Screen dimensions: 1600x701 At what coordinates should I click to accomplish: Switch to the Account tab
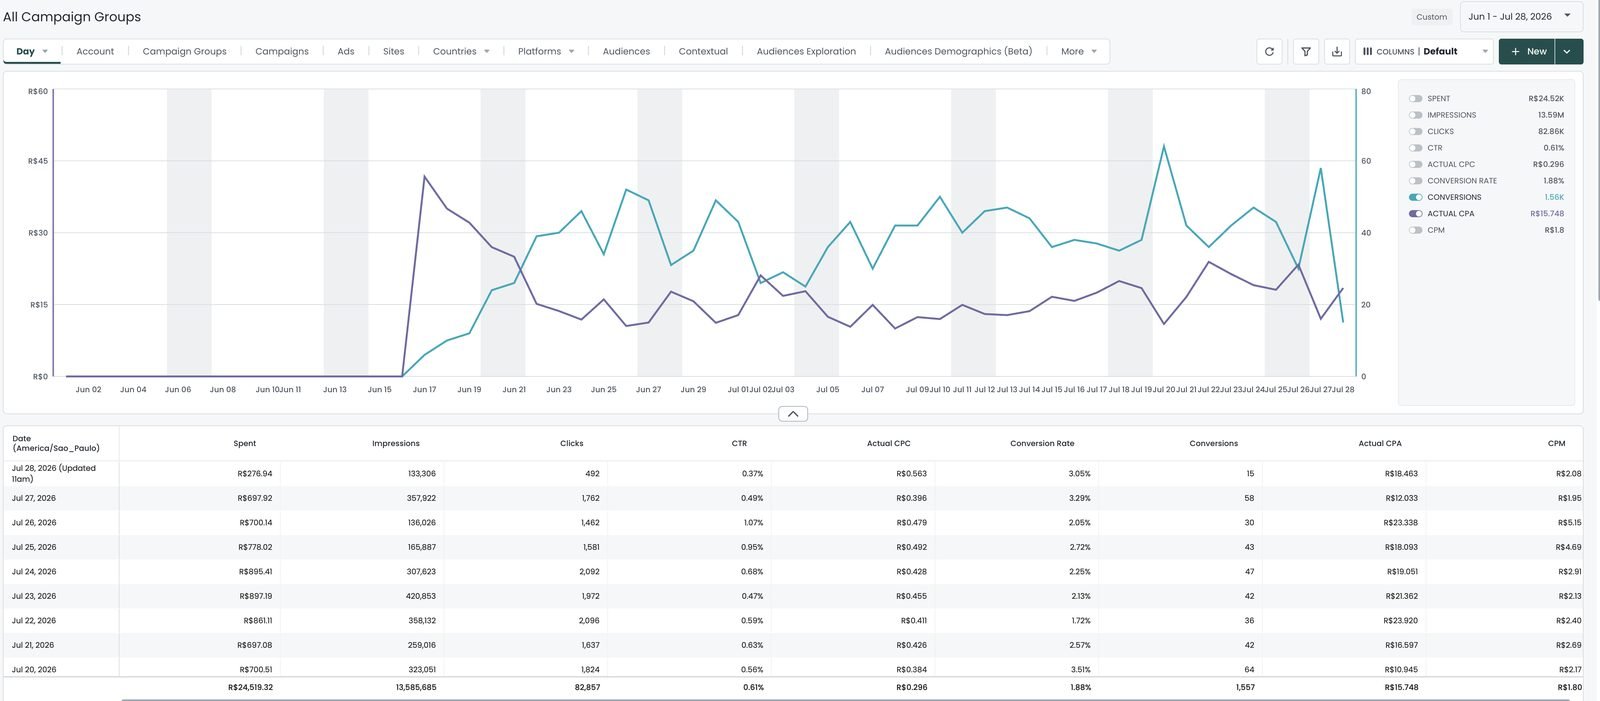95,51
